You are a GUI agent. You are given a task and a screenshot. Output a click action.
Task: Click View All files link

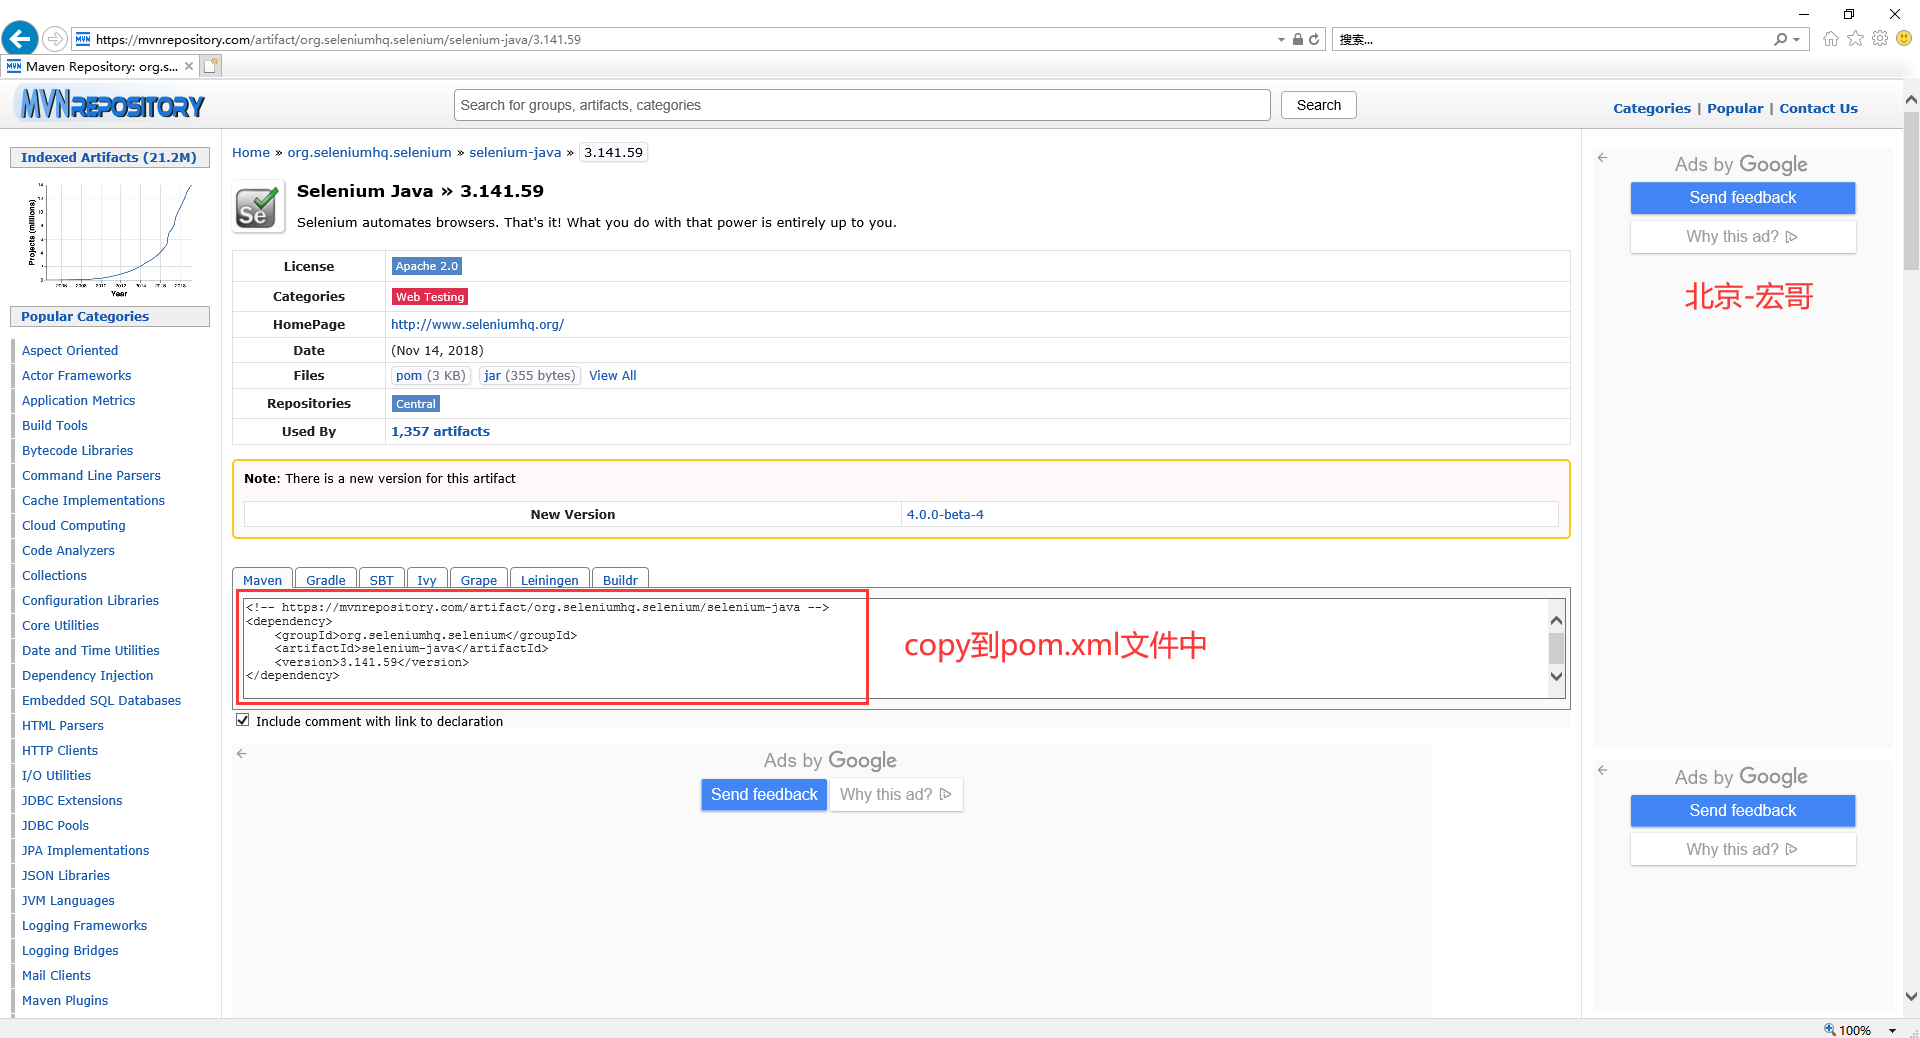click(x=612, y=375)
